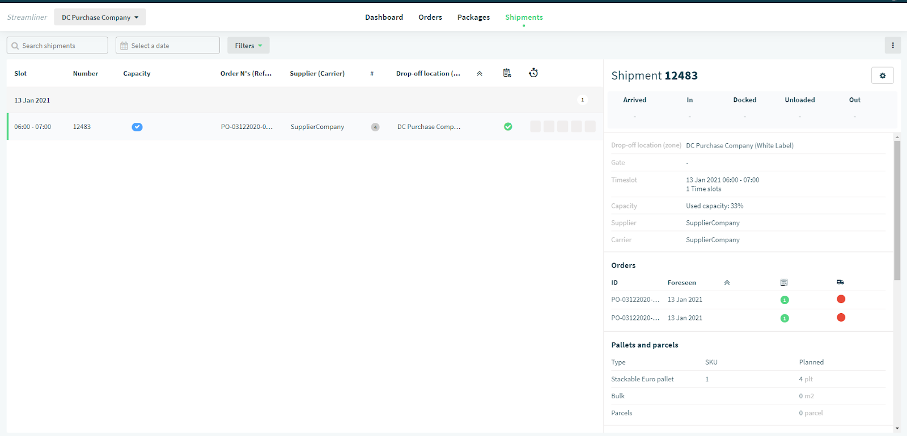Click the blue capacity check badge
The image size is (908, 436).
(137, 127)
